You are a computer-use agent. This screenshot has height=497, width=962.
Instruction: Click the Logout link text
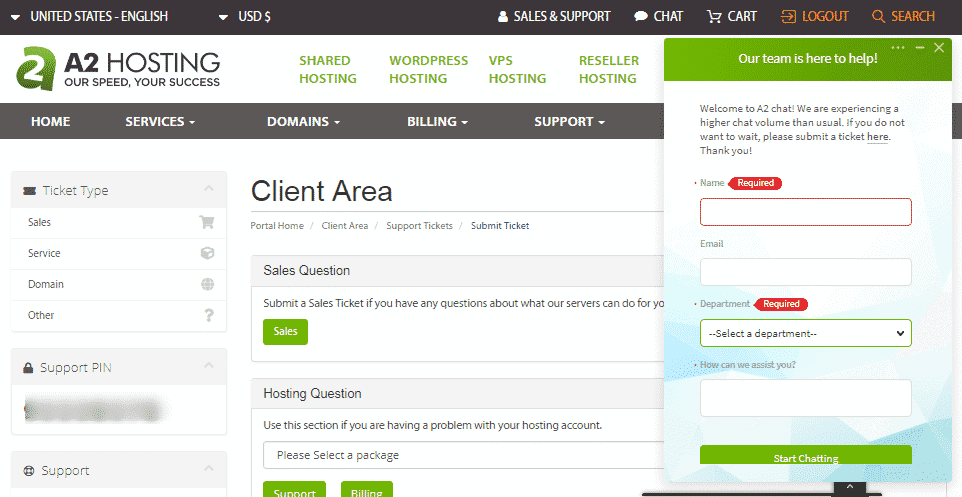point(825,17)
